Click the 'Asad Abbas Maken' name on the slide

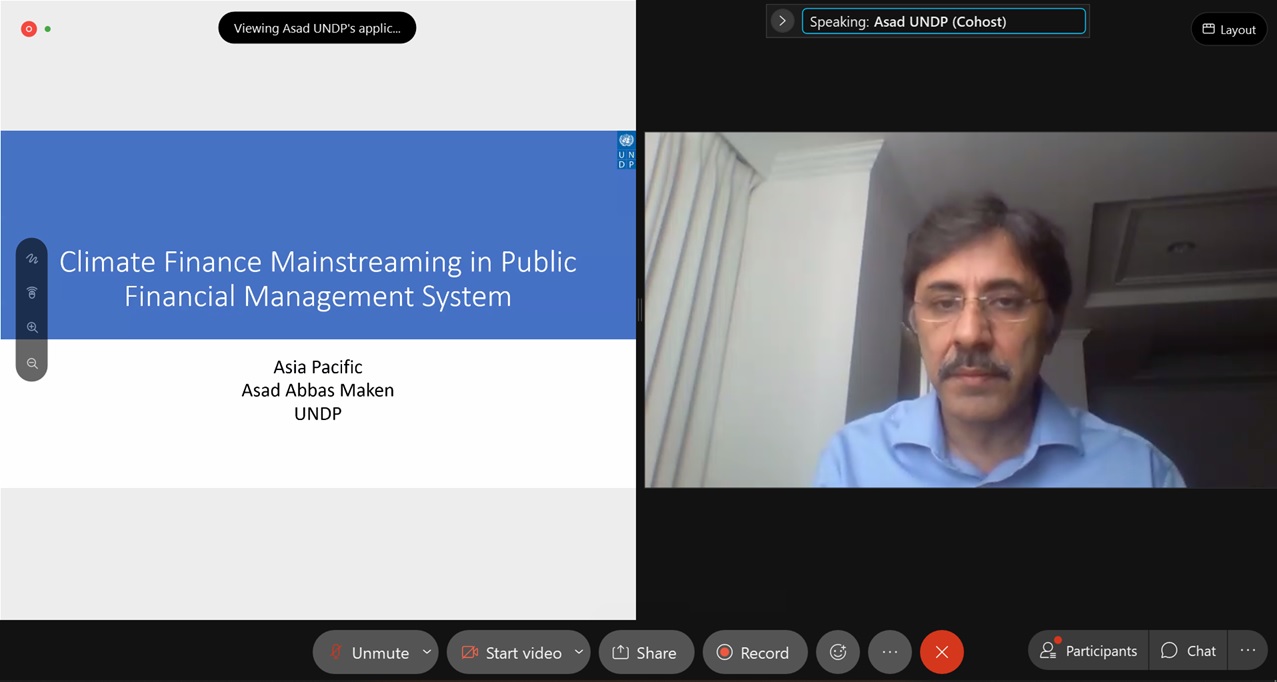[x=318, y=390]
